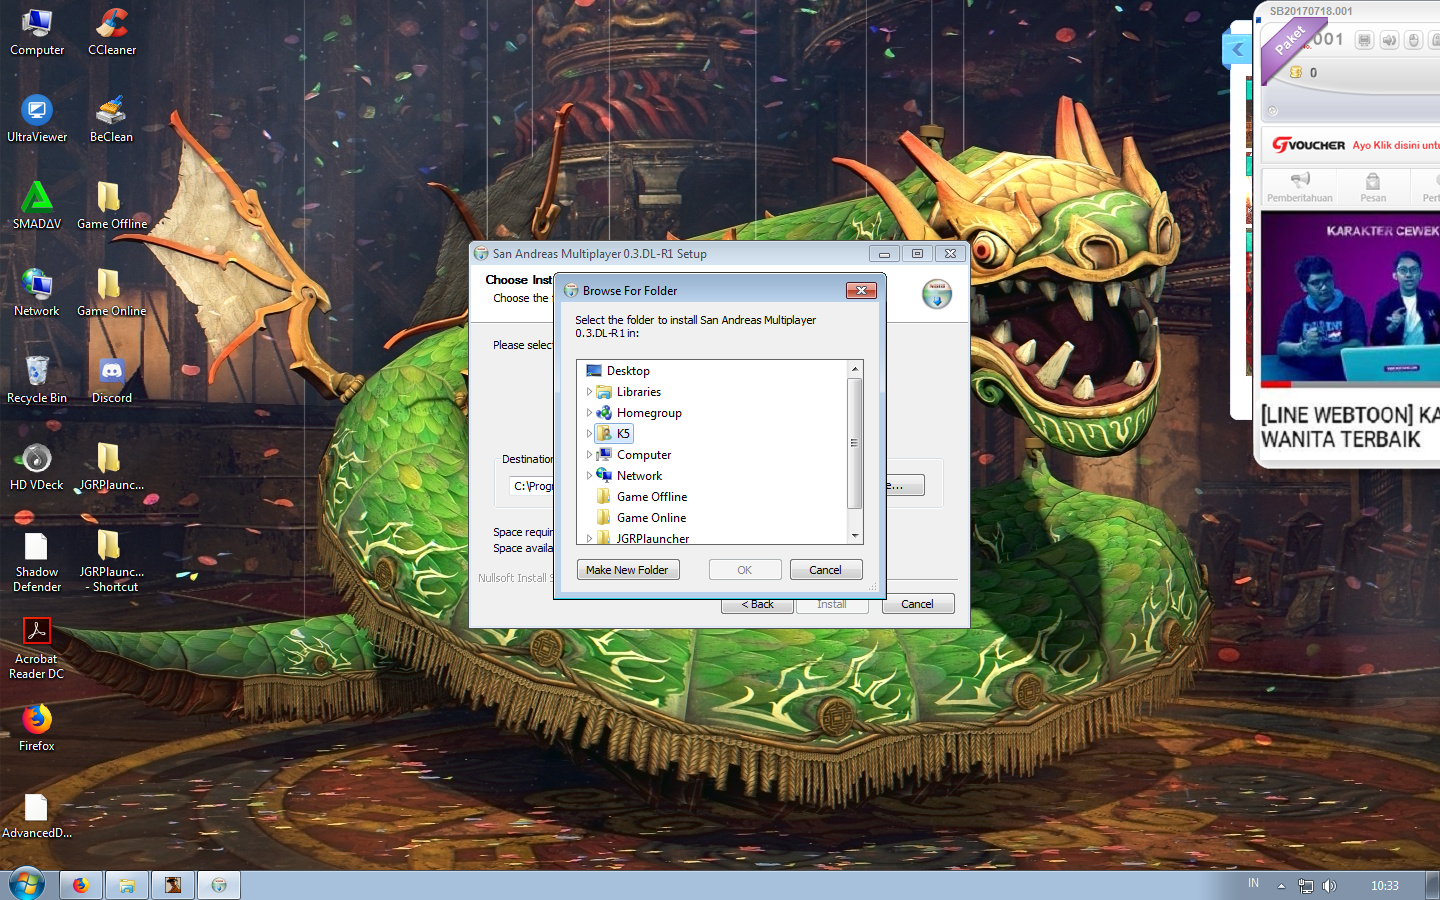Image resolution: width=1440 pixels, height=900 pixels.
Task: Expand the JGRPlauncher tree node
Action: pos(589,538)
